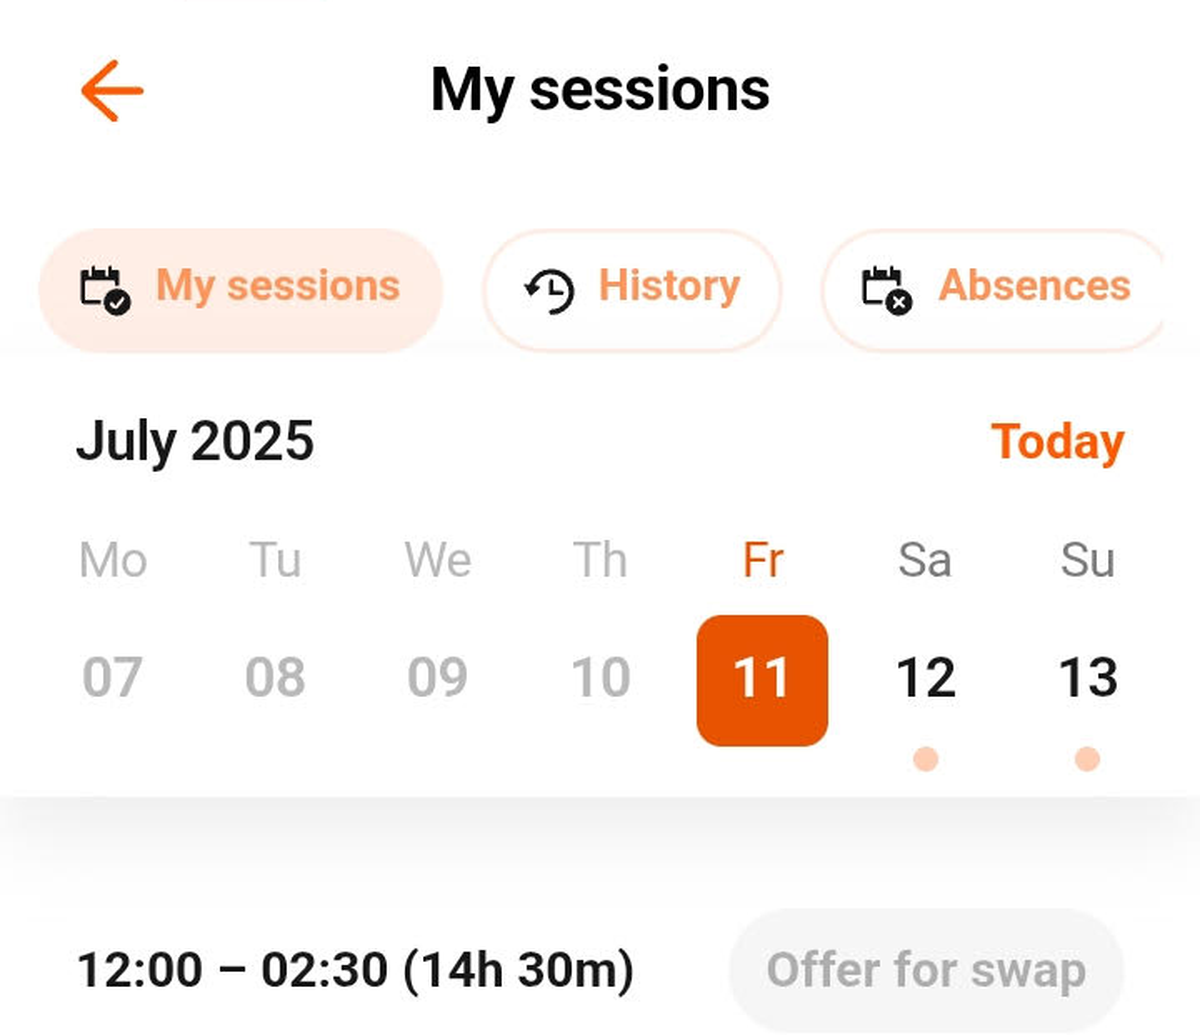Screen dimensions: 1200x1035
Task: Click the calendar-check icon in My sessions
Action: click(x=105, y=290)
